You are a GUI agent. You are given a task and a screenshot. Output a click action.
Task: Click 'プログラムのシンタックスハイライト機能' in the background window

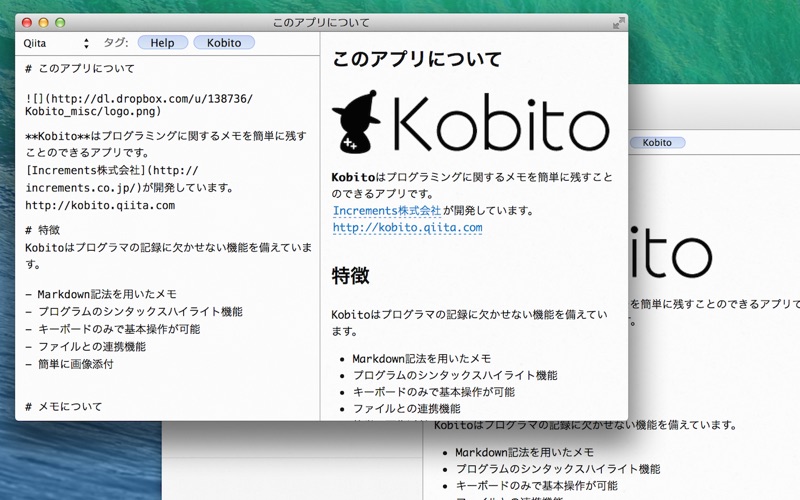pyautogui.click(x=558, y=469)
